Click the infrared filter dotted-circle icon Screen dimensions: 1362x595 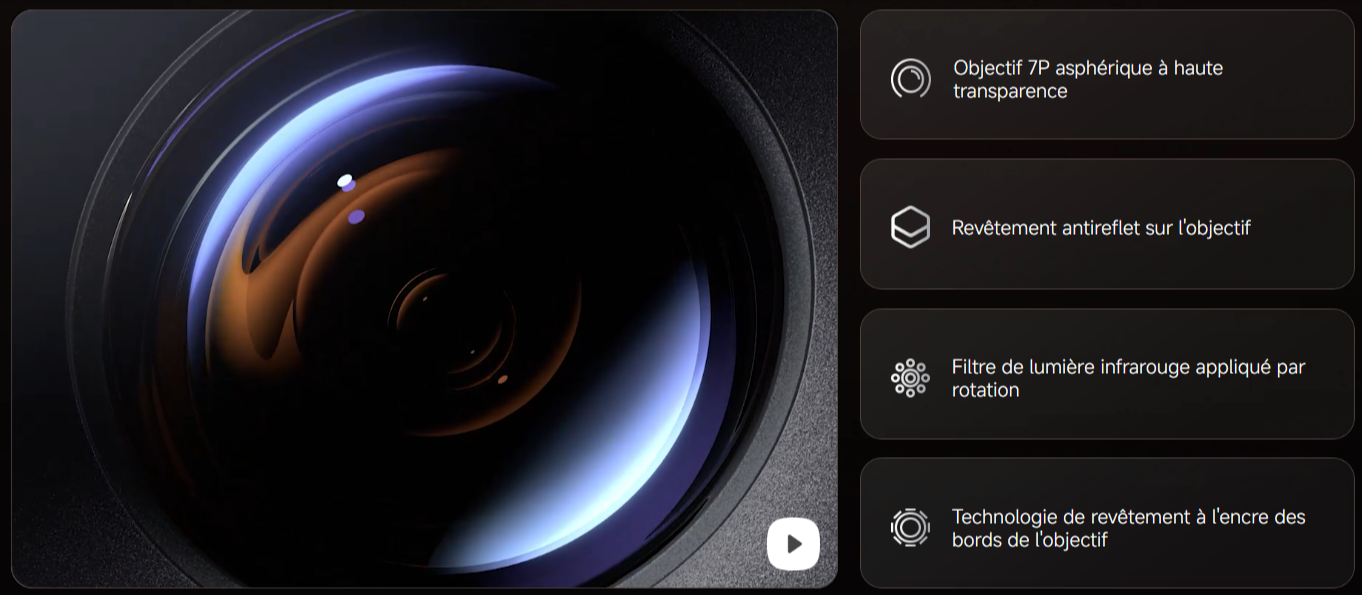click(x=910, y=378)
